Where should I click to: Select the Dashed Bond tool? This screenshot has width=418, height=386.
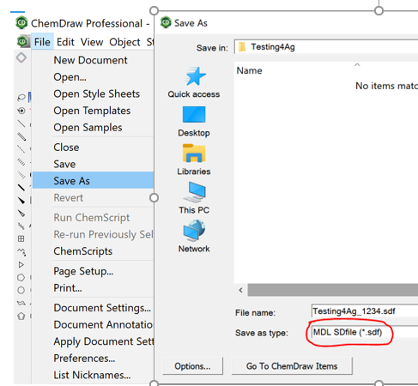21,149
